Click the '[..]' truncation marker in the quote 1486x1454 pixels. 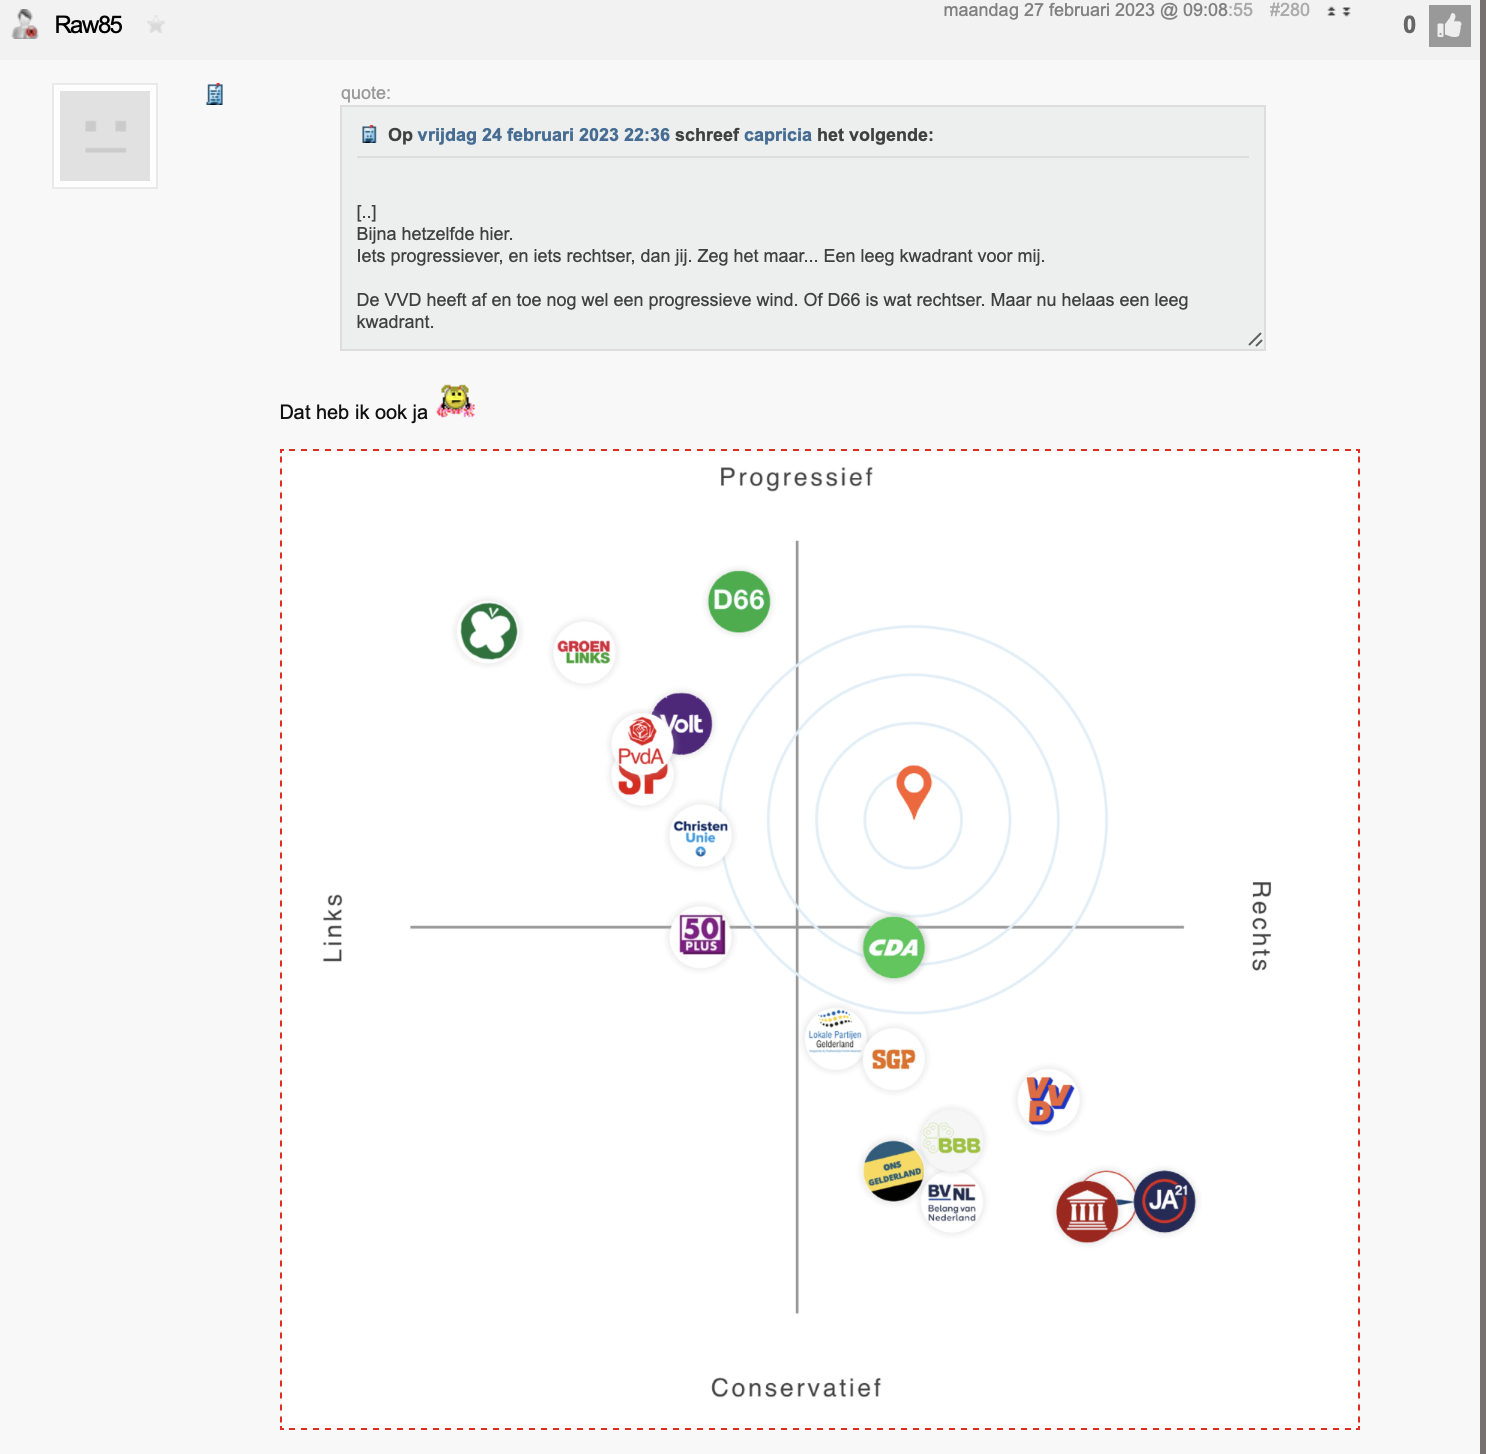[x=367, y=212]
